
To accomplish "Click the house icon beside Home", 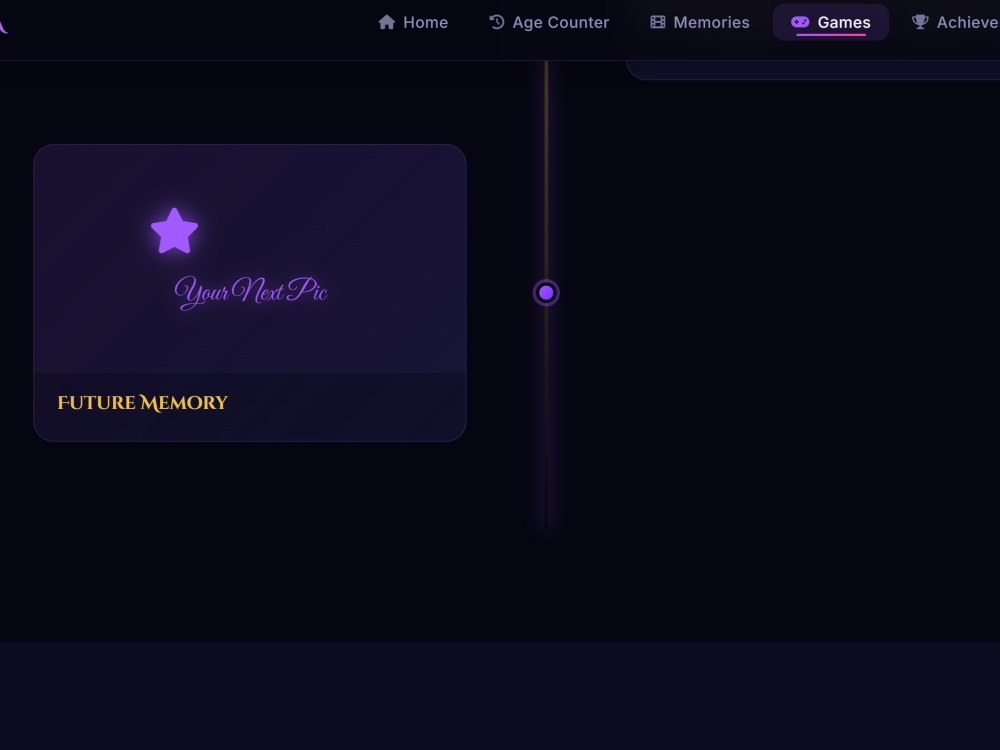I will click(386, 22).
